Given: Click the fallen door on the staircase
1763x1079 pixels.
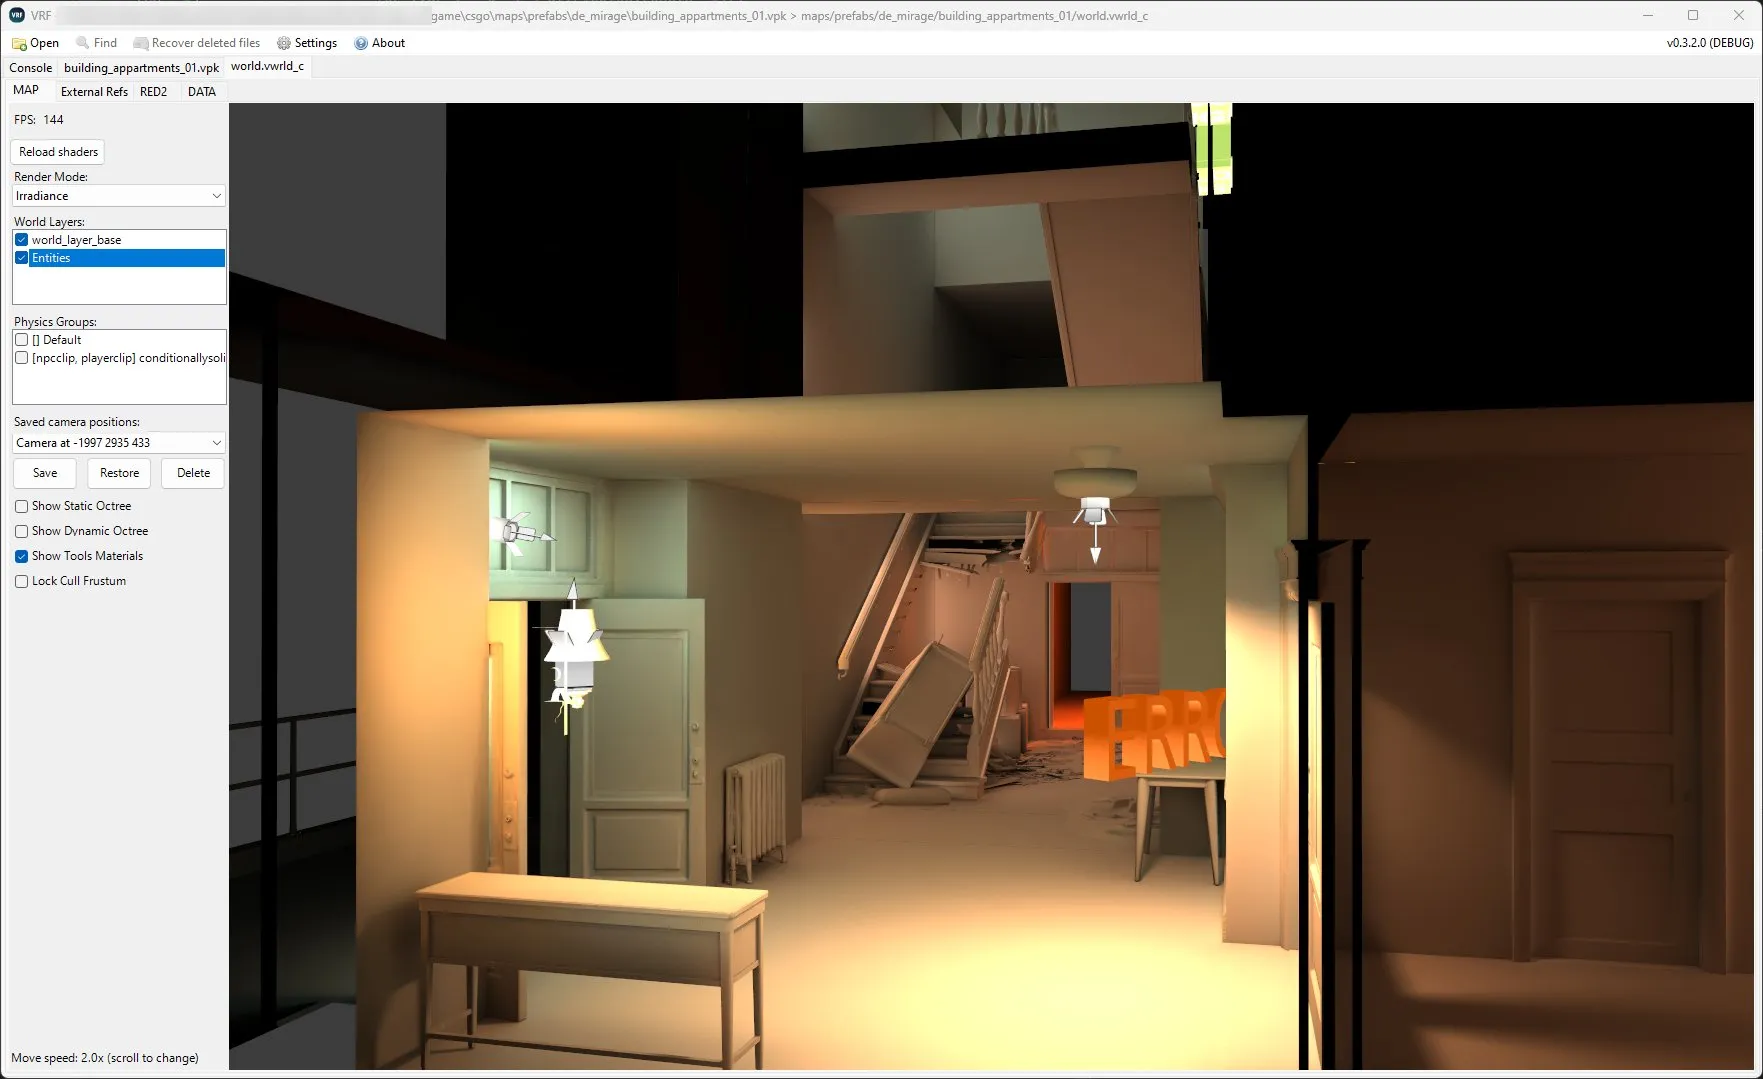Looking at the screenshot, I should pyautogui.click(x=912, y=712).
